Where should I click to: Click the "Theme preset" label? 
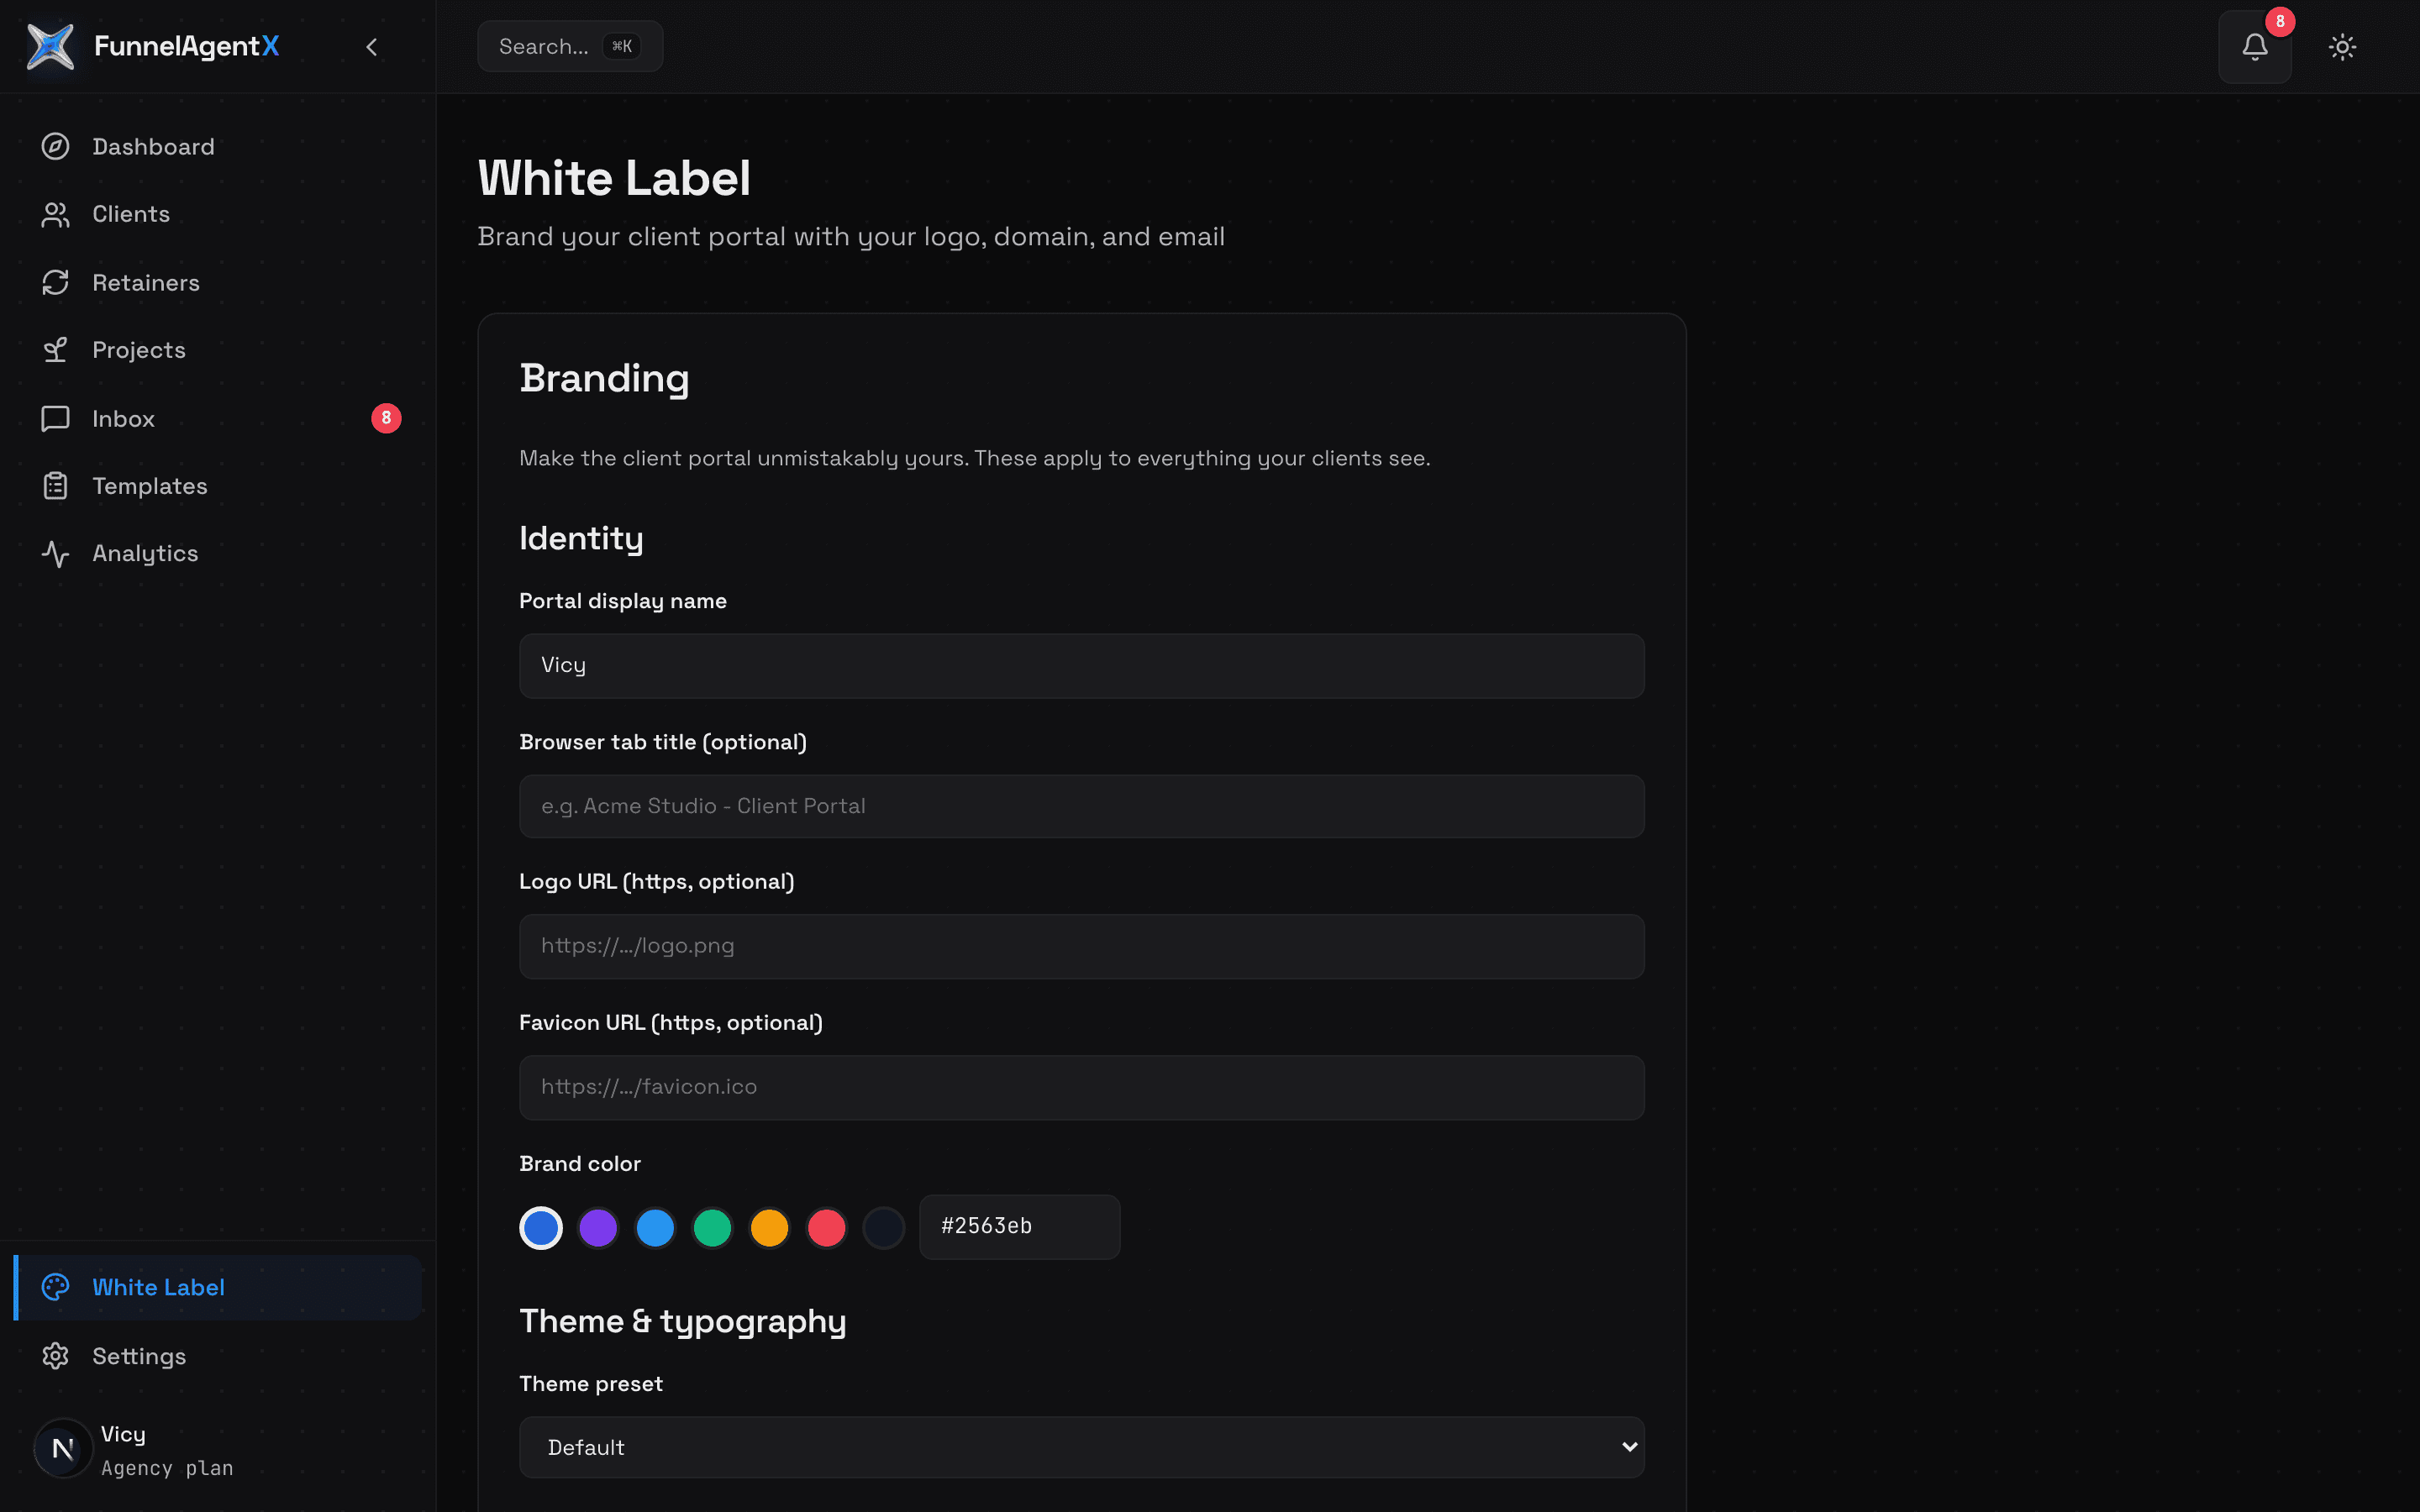pyautogui.click(x=591, y=1383)
